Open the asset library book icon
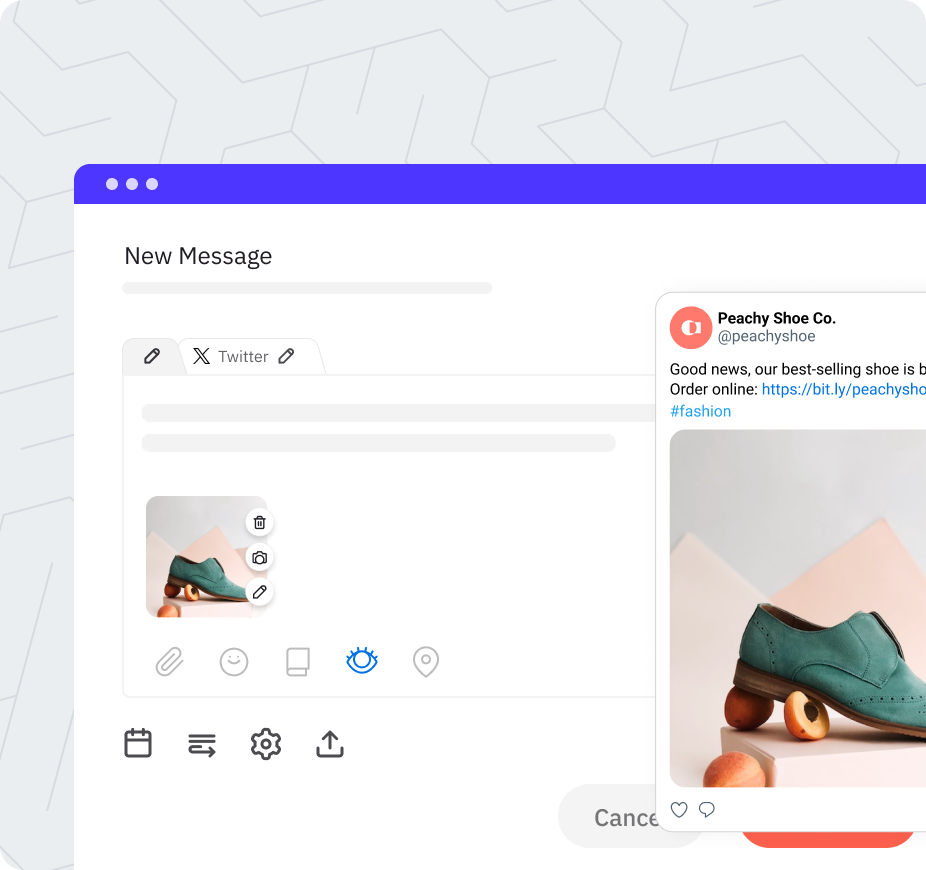The image size is (926, 870). tap(298, 662)
